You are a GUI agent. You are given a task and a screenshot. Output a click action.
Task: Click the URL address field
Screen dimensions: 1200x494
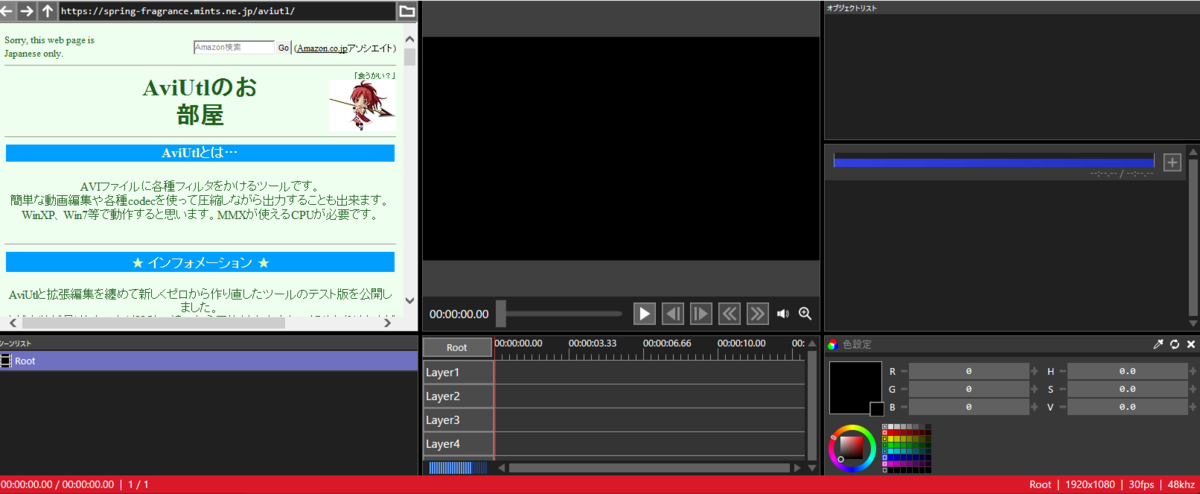tap(227, 11)
